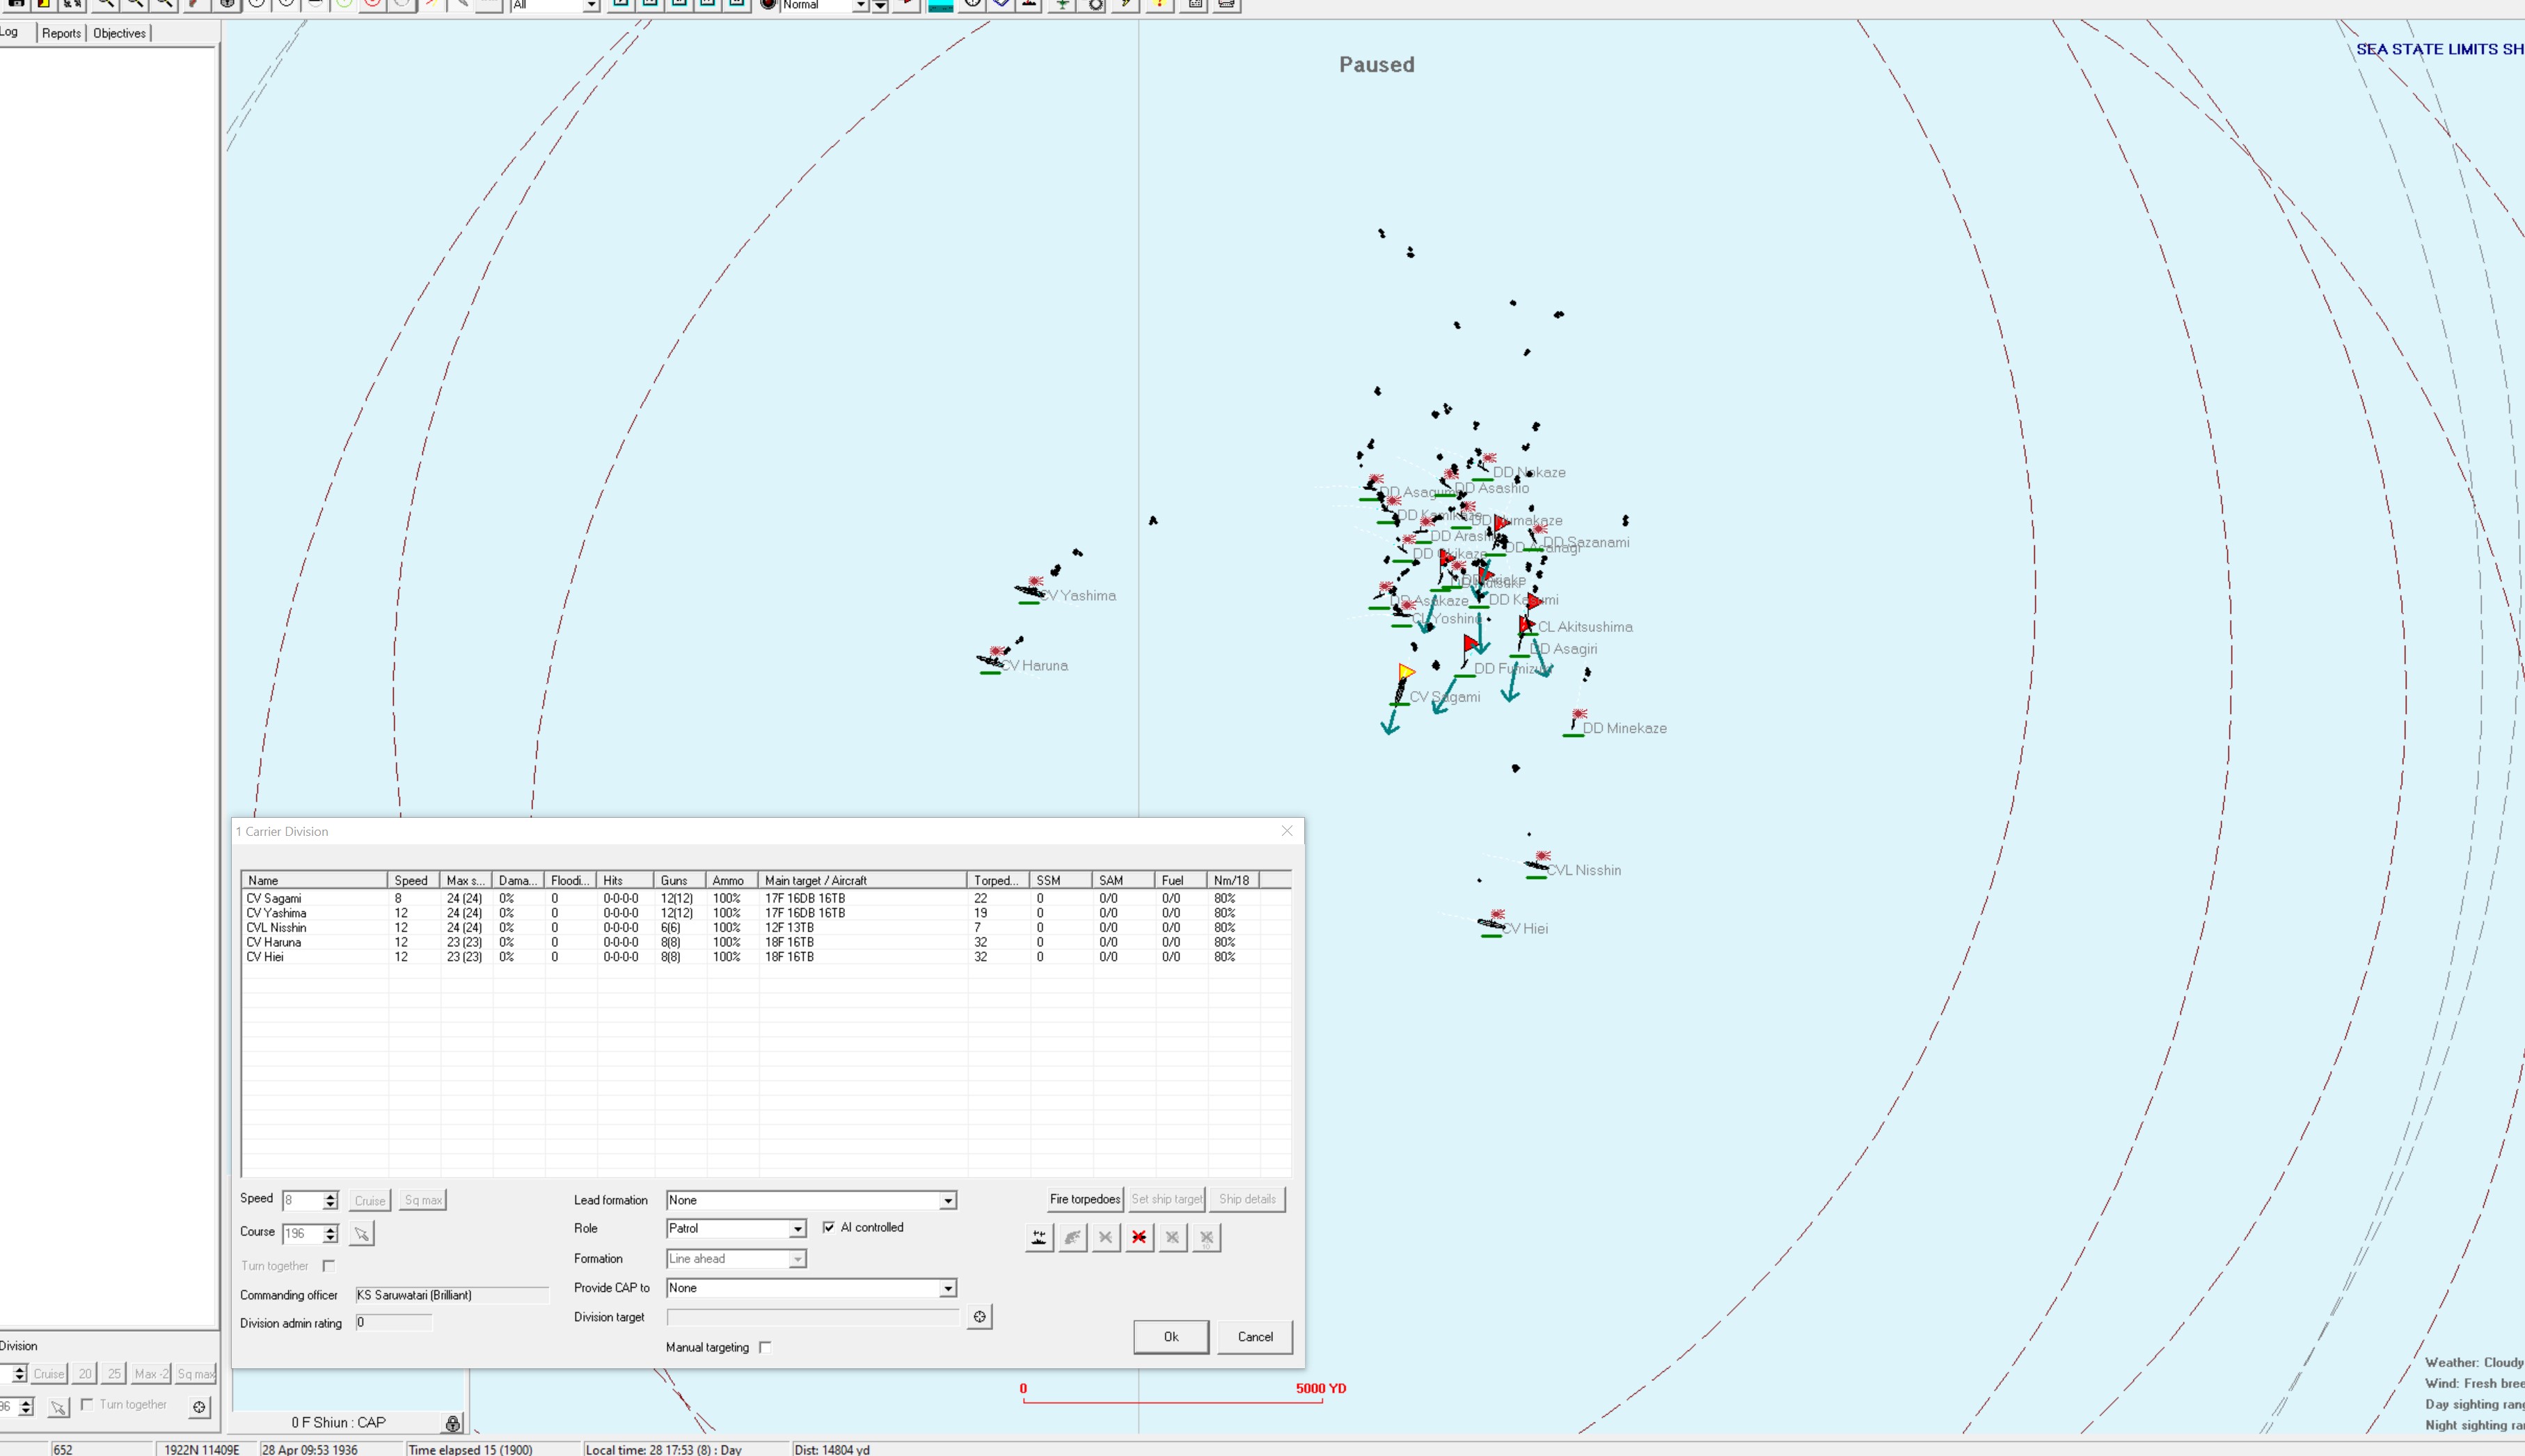Viewport: 2525px width, 1456px height.
Task: Click the course pointer icon beside Course field
Action: point(361,1234)
